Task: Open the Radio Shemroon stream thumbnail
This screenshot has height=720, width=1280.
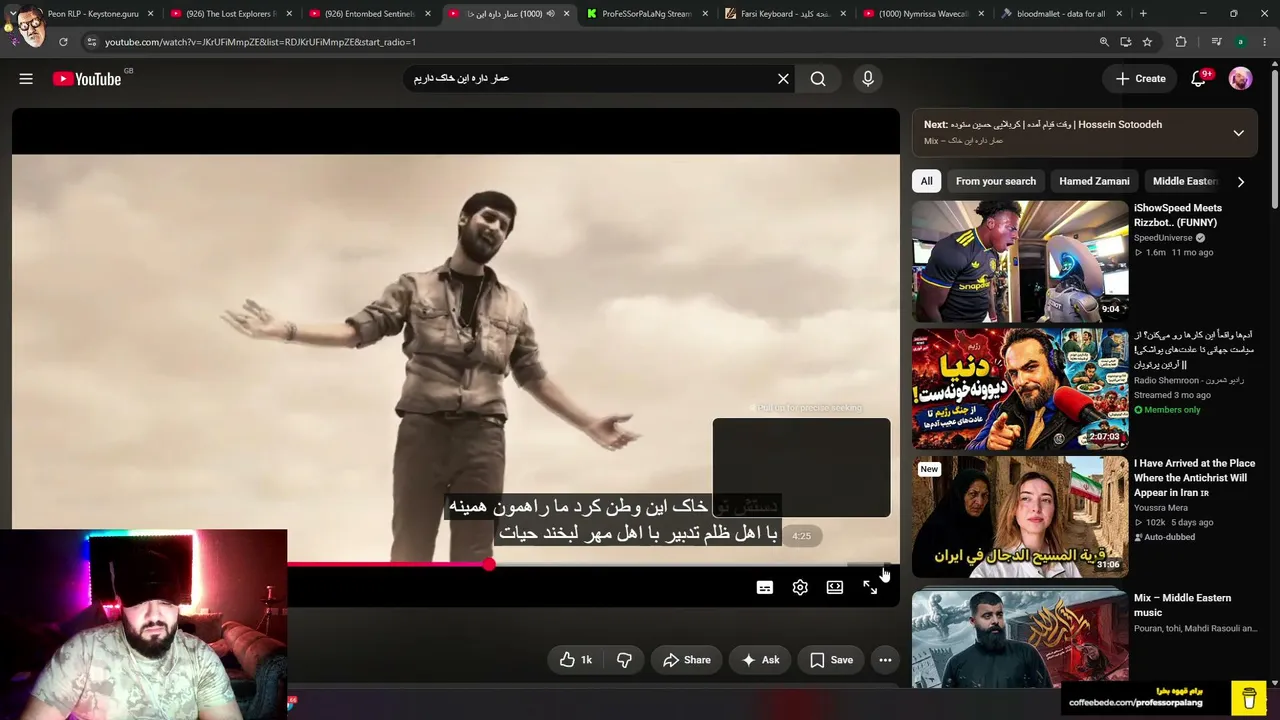Action: coord(1020,389)
